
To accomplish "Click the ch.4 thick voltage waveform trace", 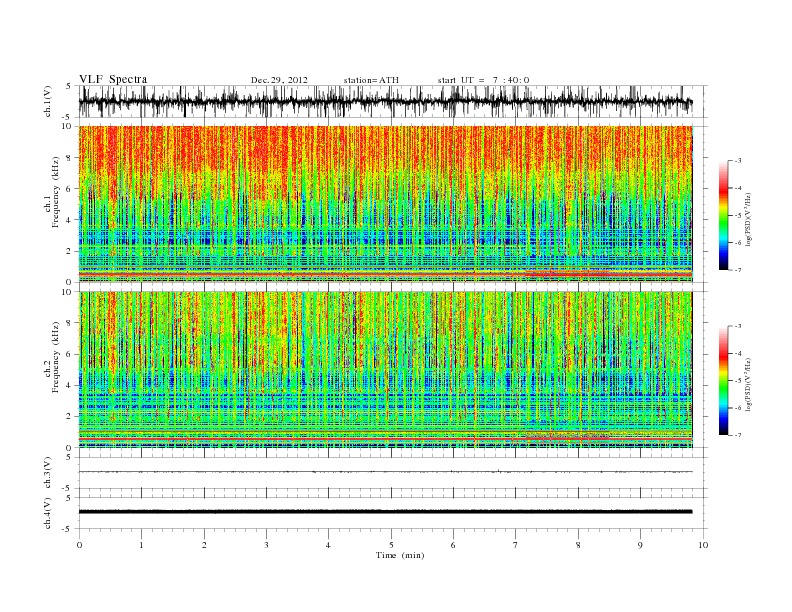I will click(385, 512).
